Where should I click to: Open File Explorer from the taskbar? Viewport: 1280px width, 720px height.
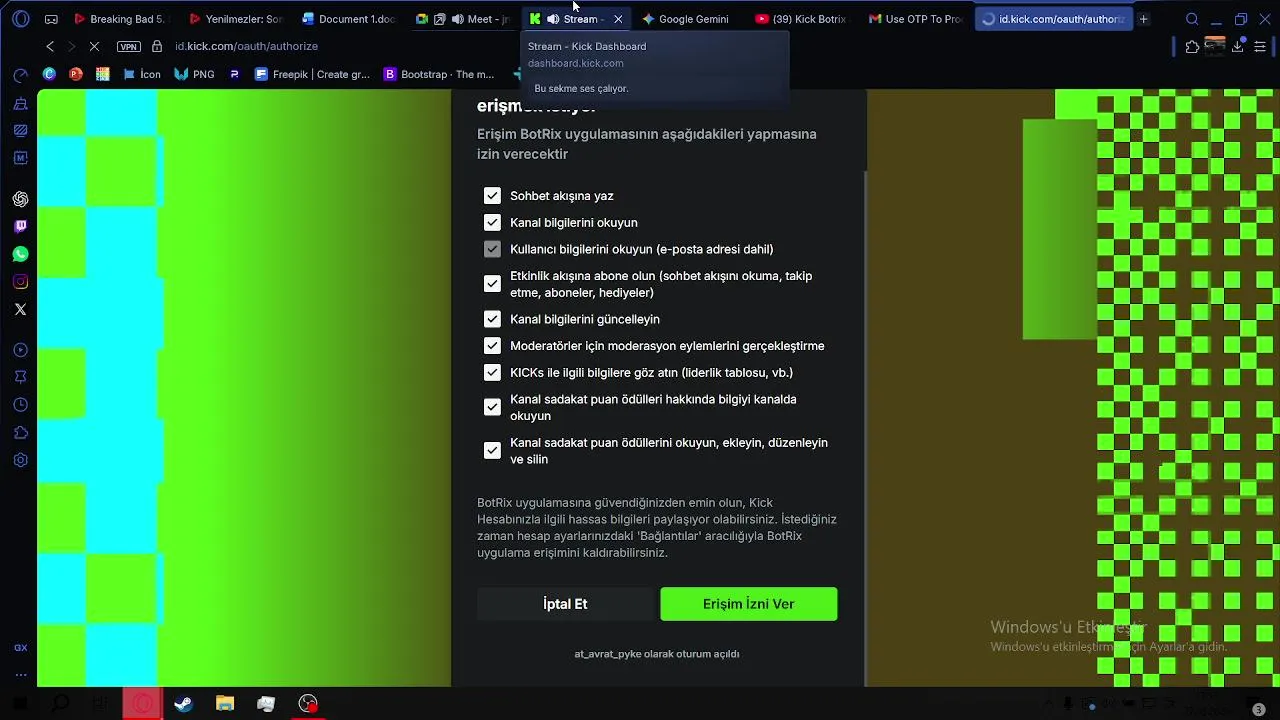click(x=225, y=704)
